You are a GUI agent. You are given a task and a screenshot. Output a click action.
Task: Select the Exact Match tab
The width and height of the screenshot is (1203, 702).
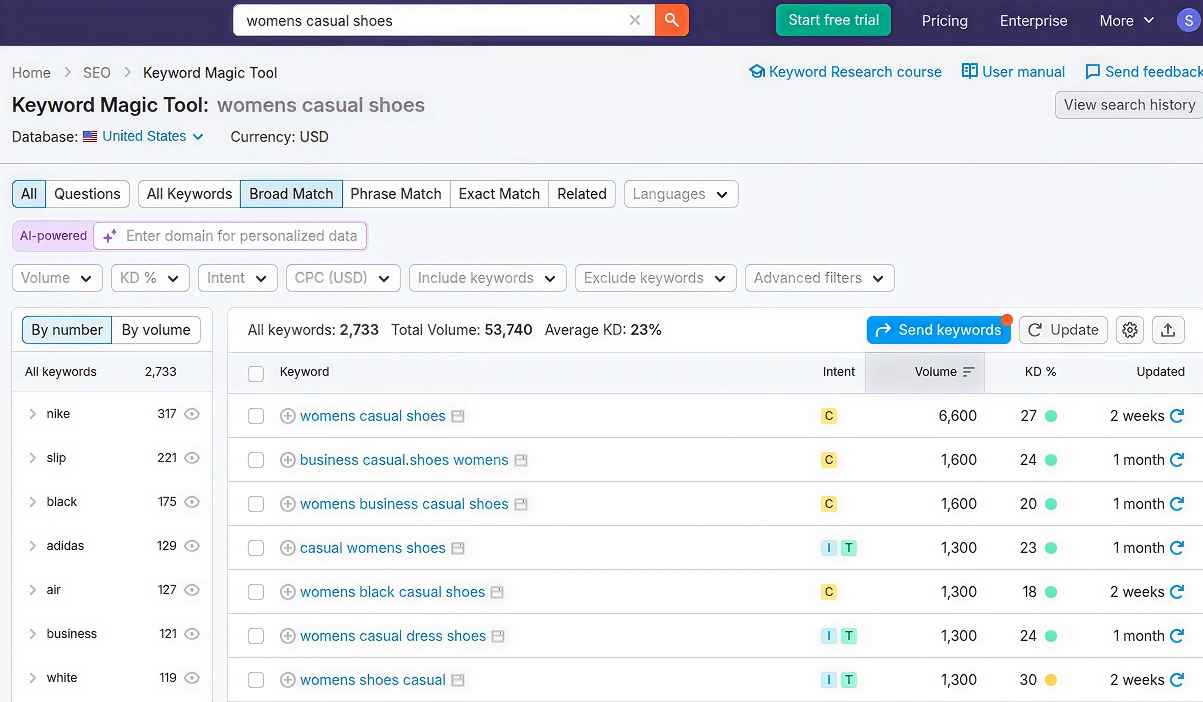pos(499,194)
